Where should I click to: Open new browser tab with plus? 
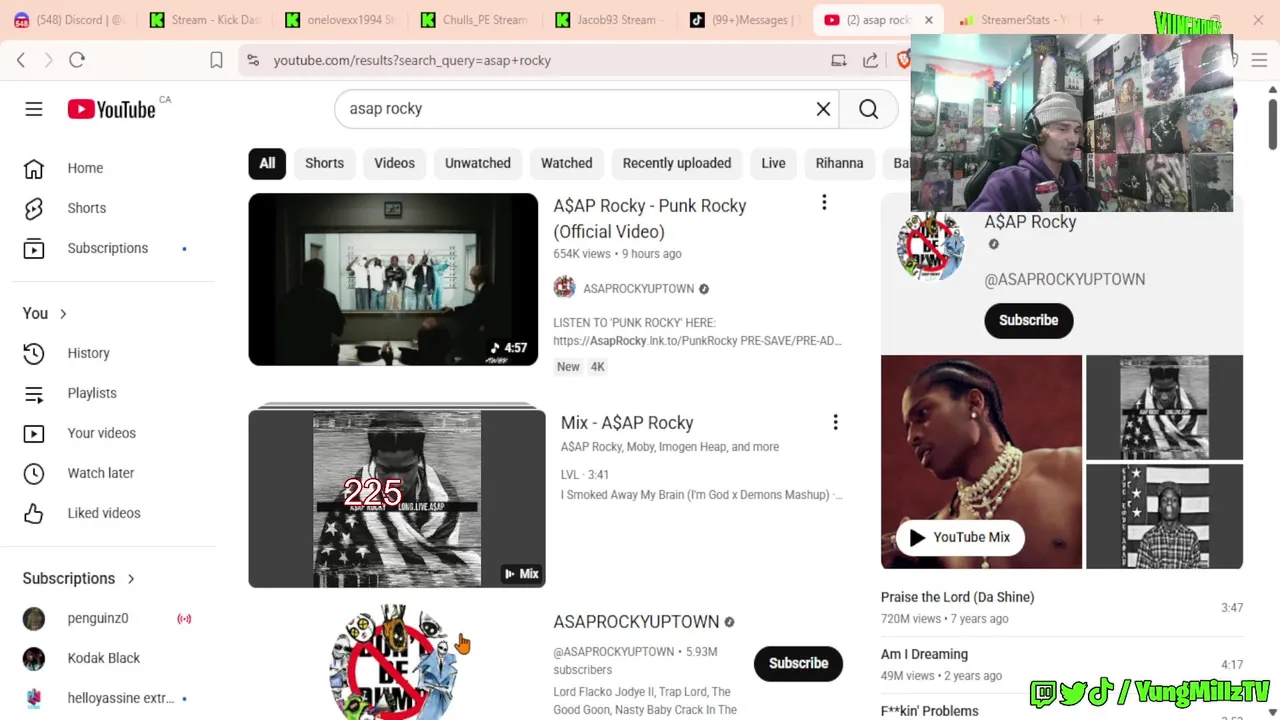tap(1098, 20)
